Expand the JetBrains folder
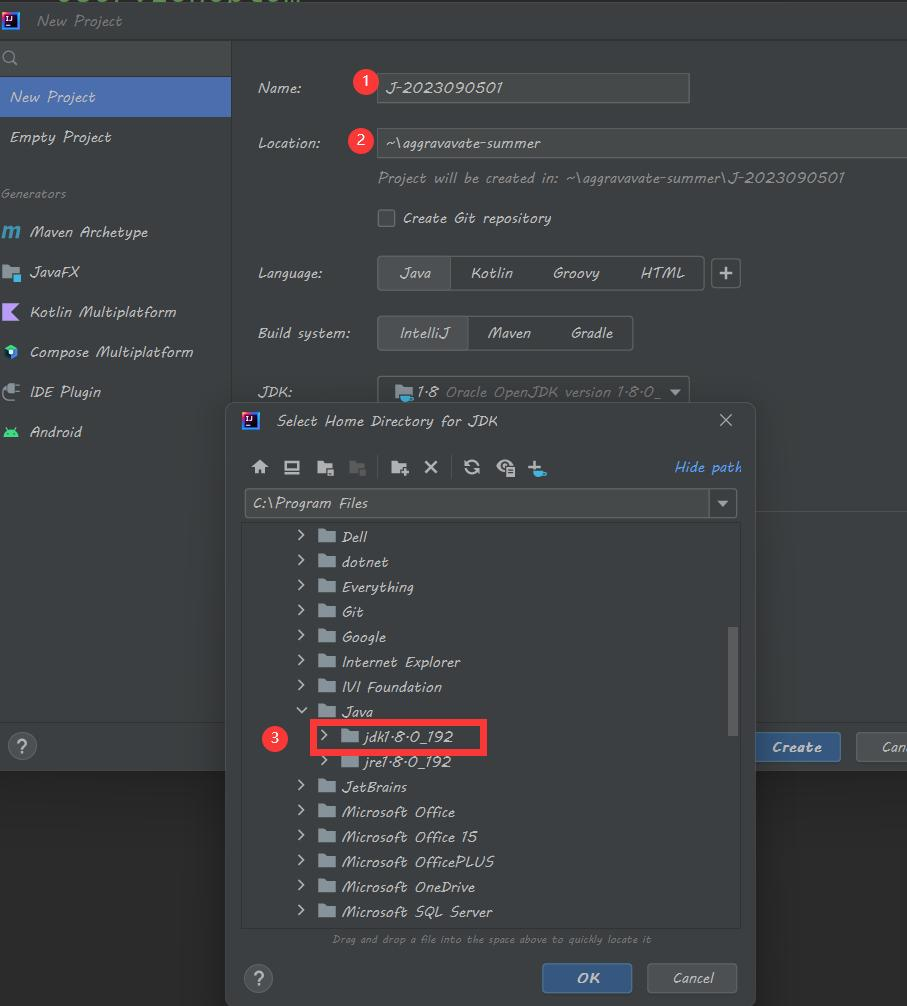The image size is (907, 1006). pyautogui.click(x=301, y=785)
